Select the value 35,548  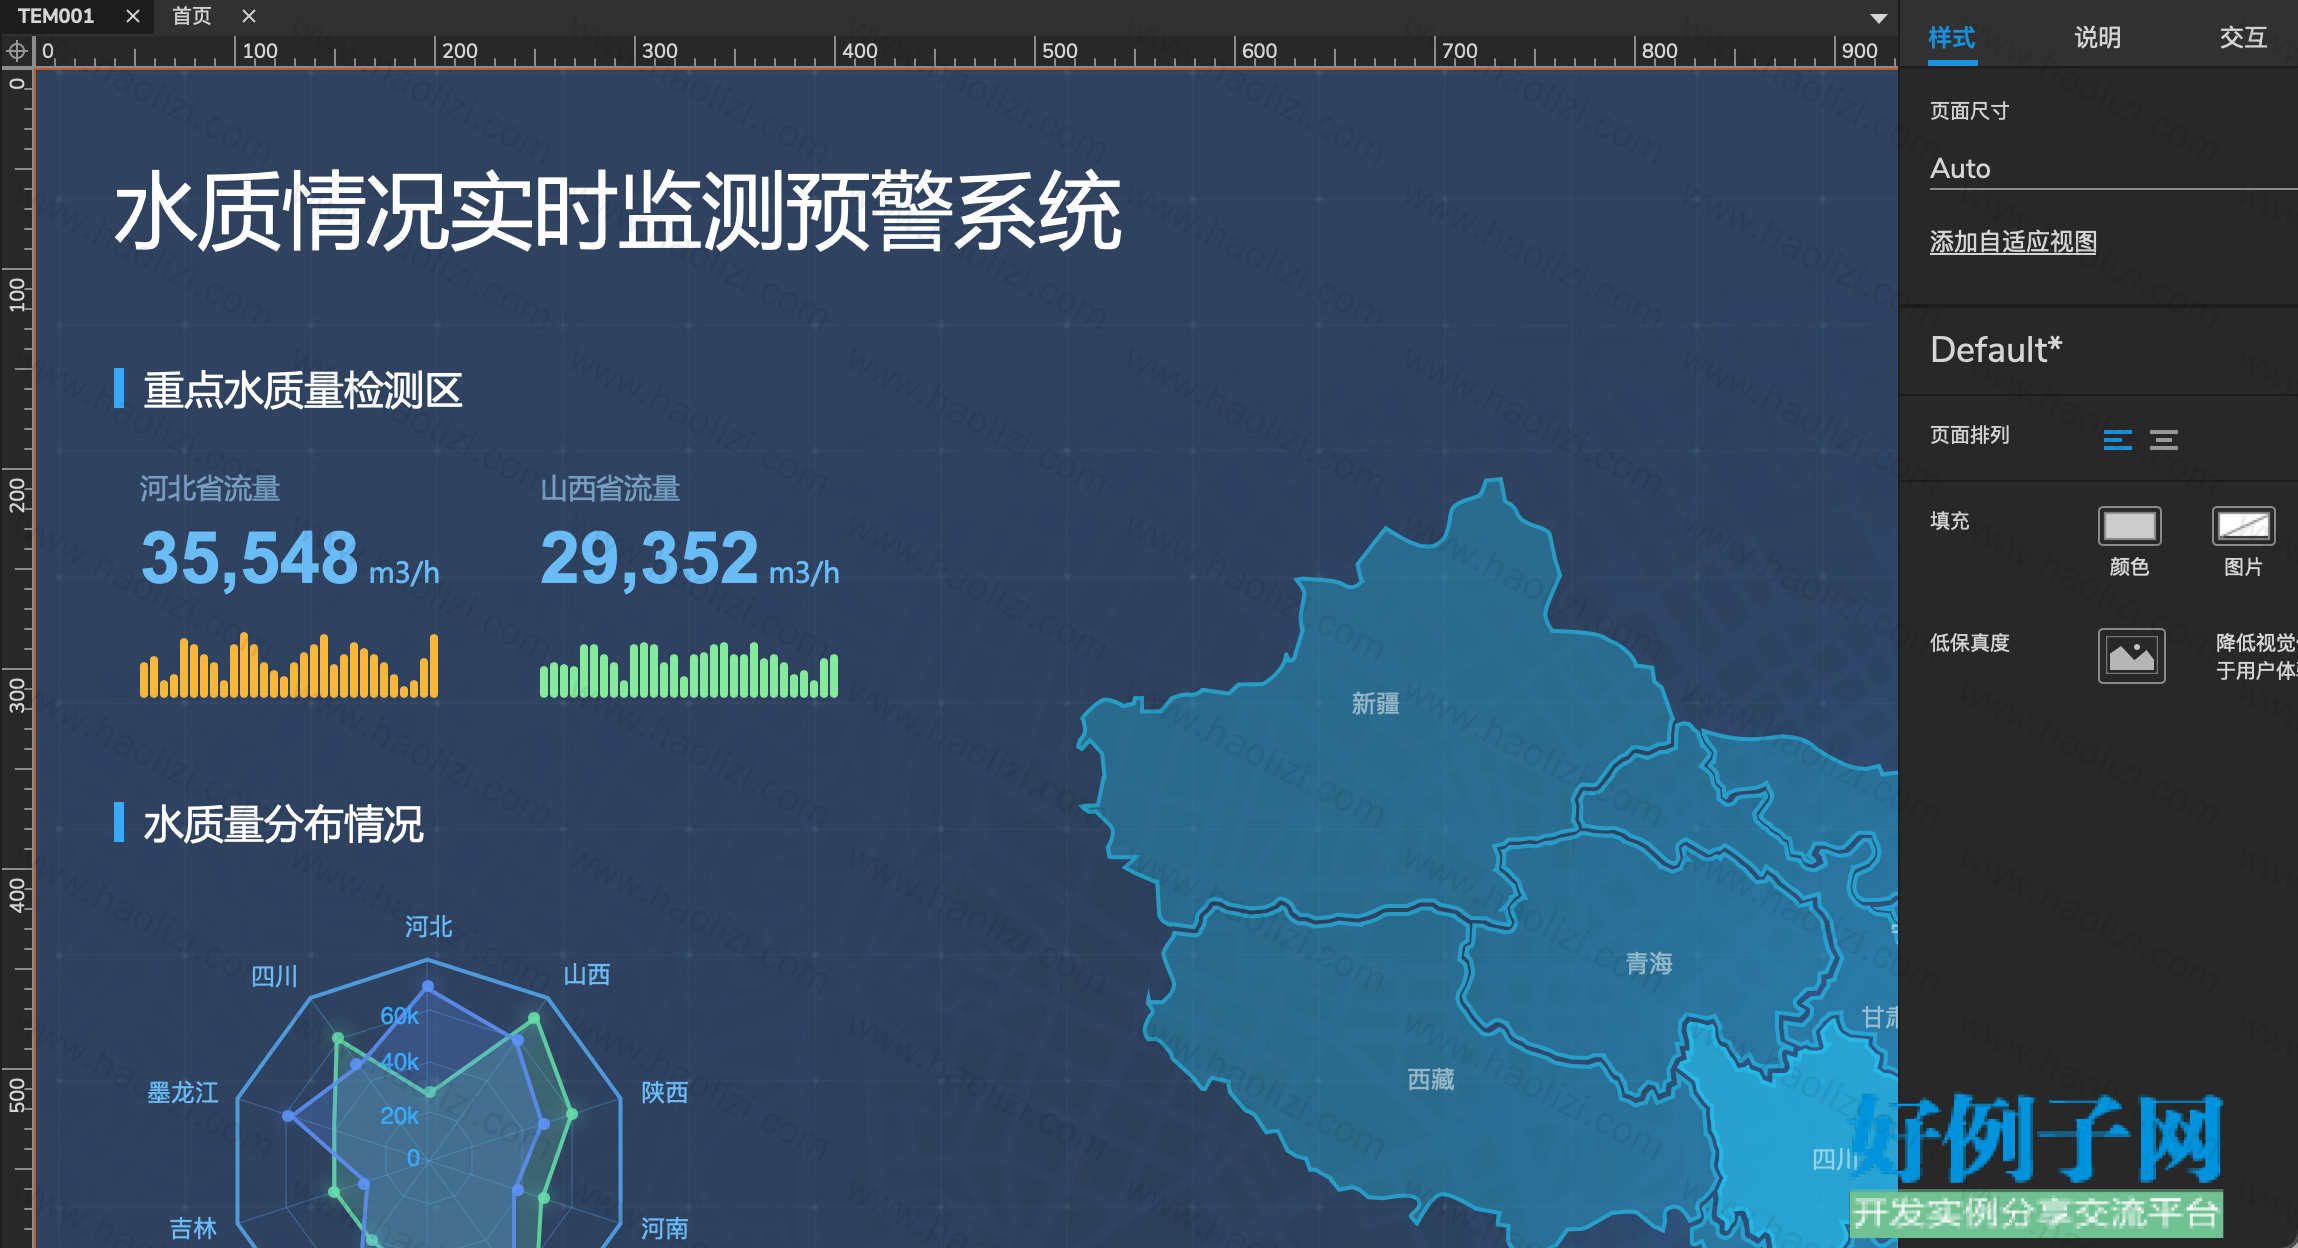249,557
